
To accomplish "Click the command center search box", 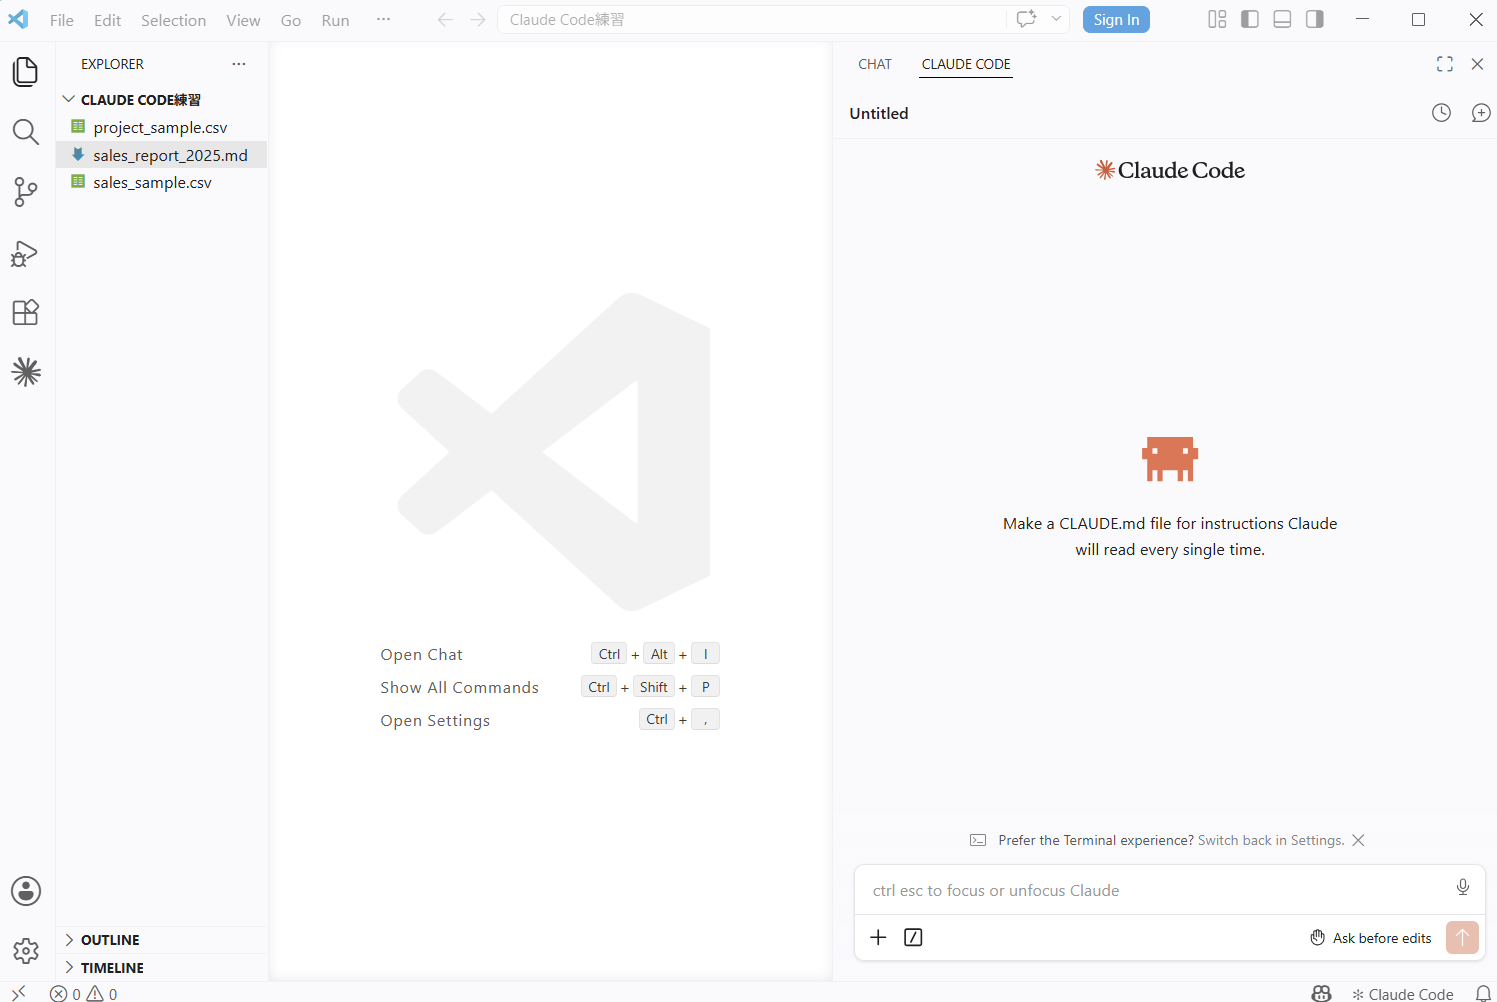I will (x=752, y=20).
